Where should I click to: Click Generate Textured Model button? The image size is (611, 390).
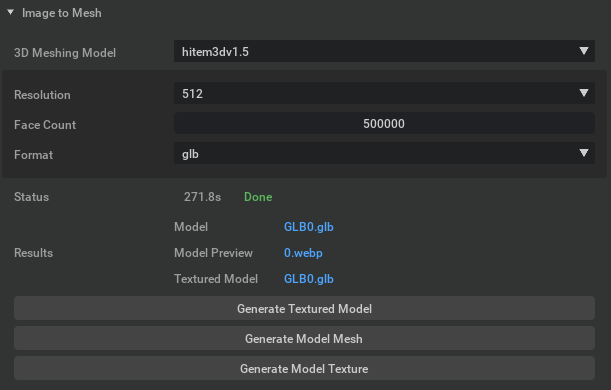304,309
